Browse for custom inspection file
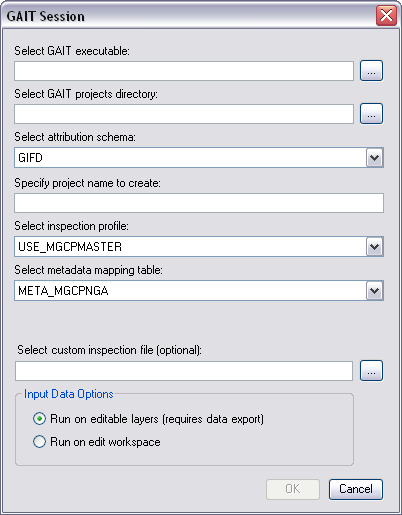This screenshot has height=515, width=402. pos(371,371)
